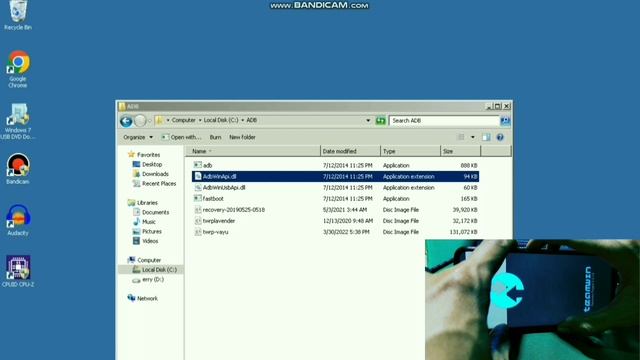
Task: Click the search magnifier icon
Action: (505, 120)
